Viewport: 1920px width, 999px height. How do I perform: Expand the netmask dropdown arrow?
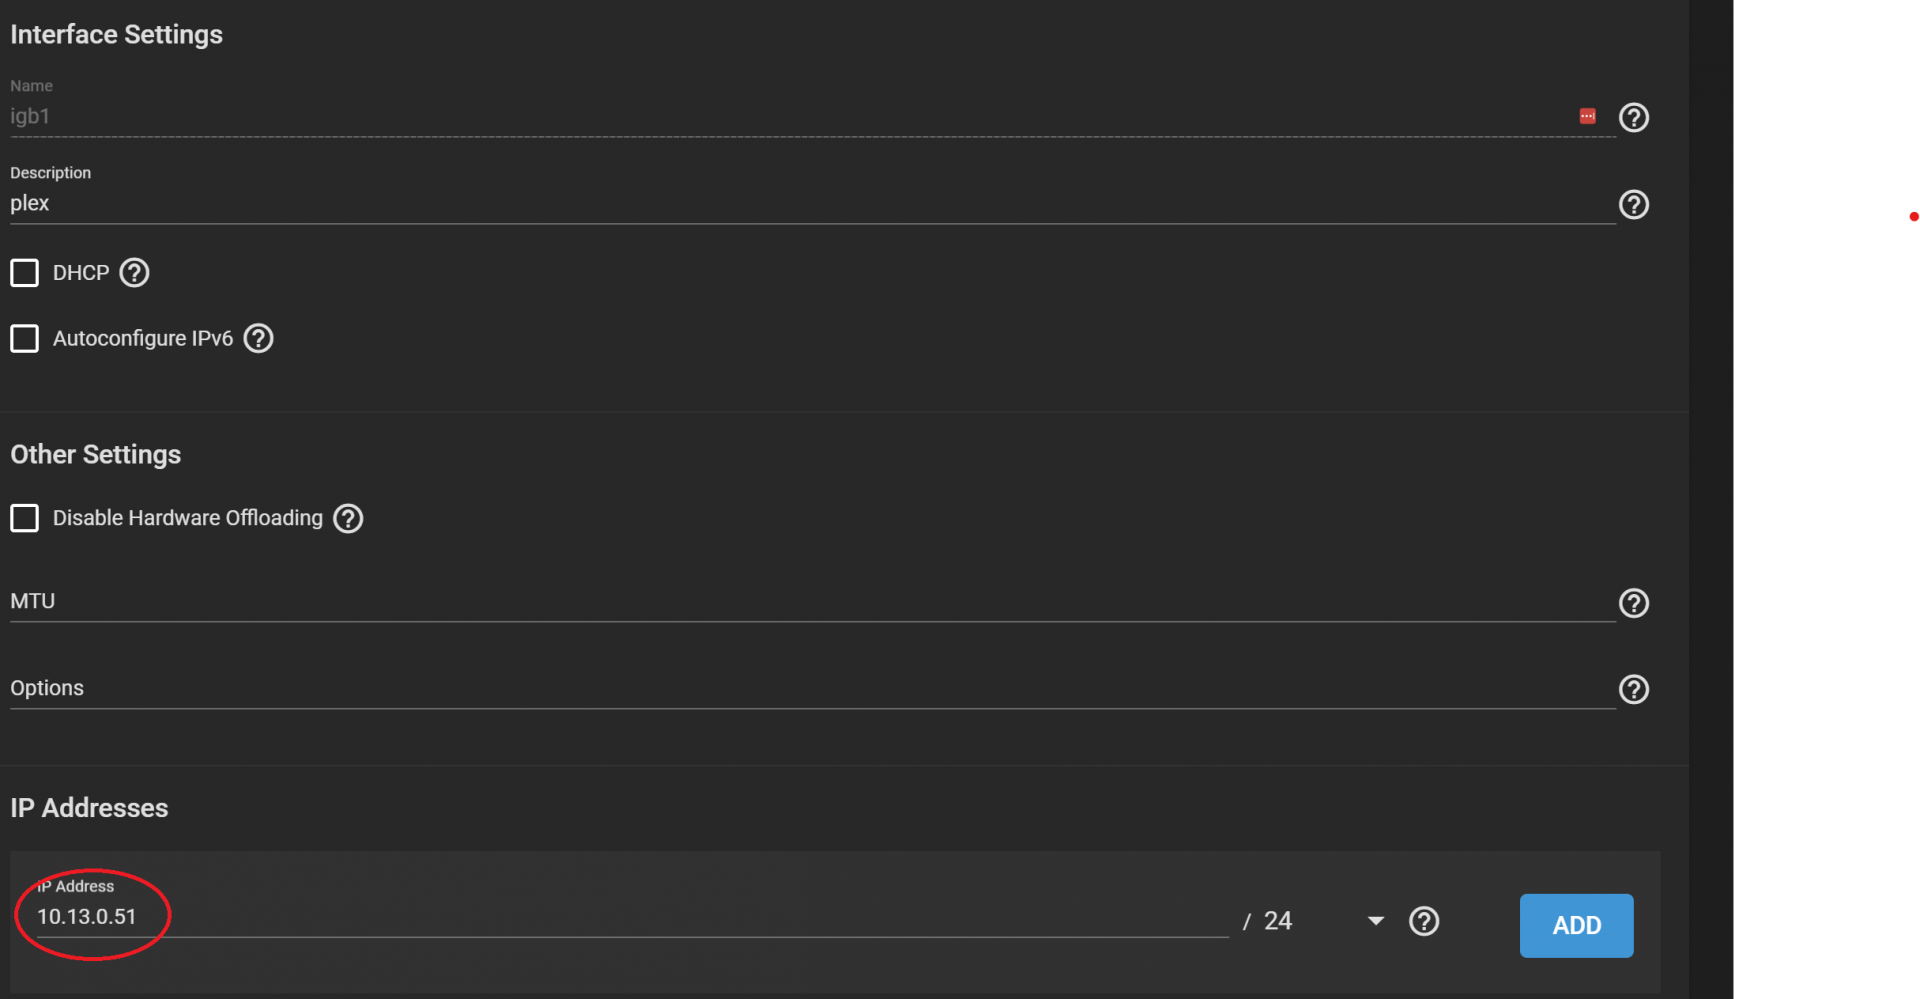click(x=1376, y=921)
